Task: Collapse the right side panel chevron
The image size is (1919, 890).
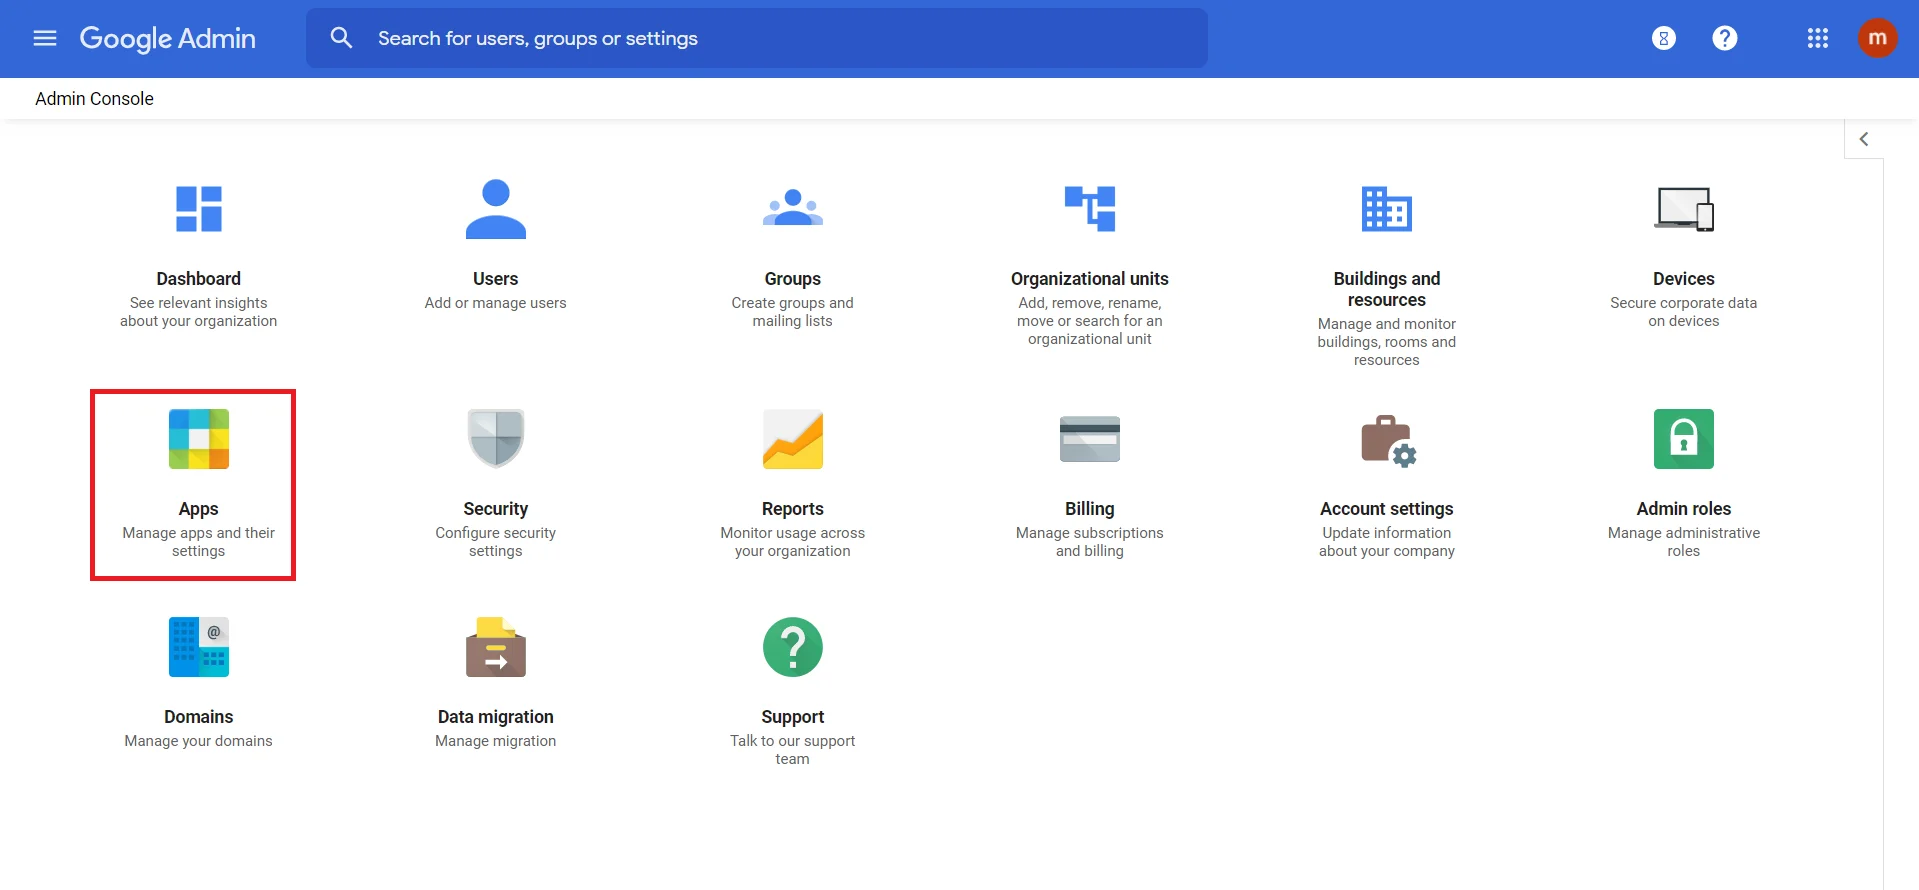Action: (1863, 139)
